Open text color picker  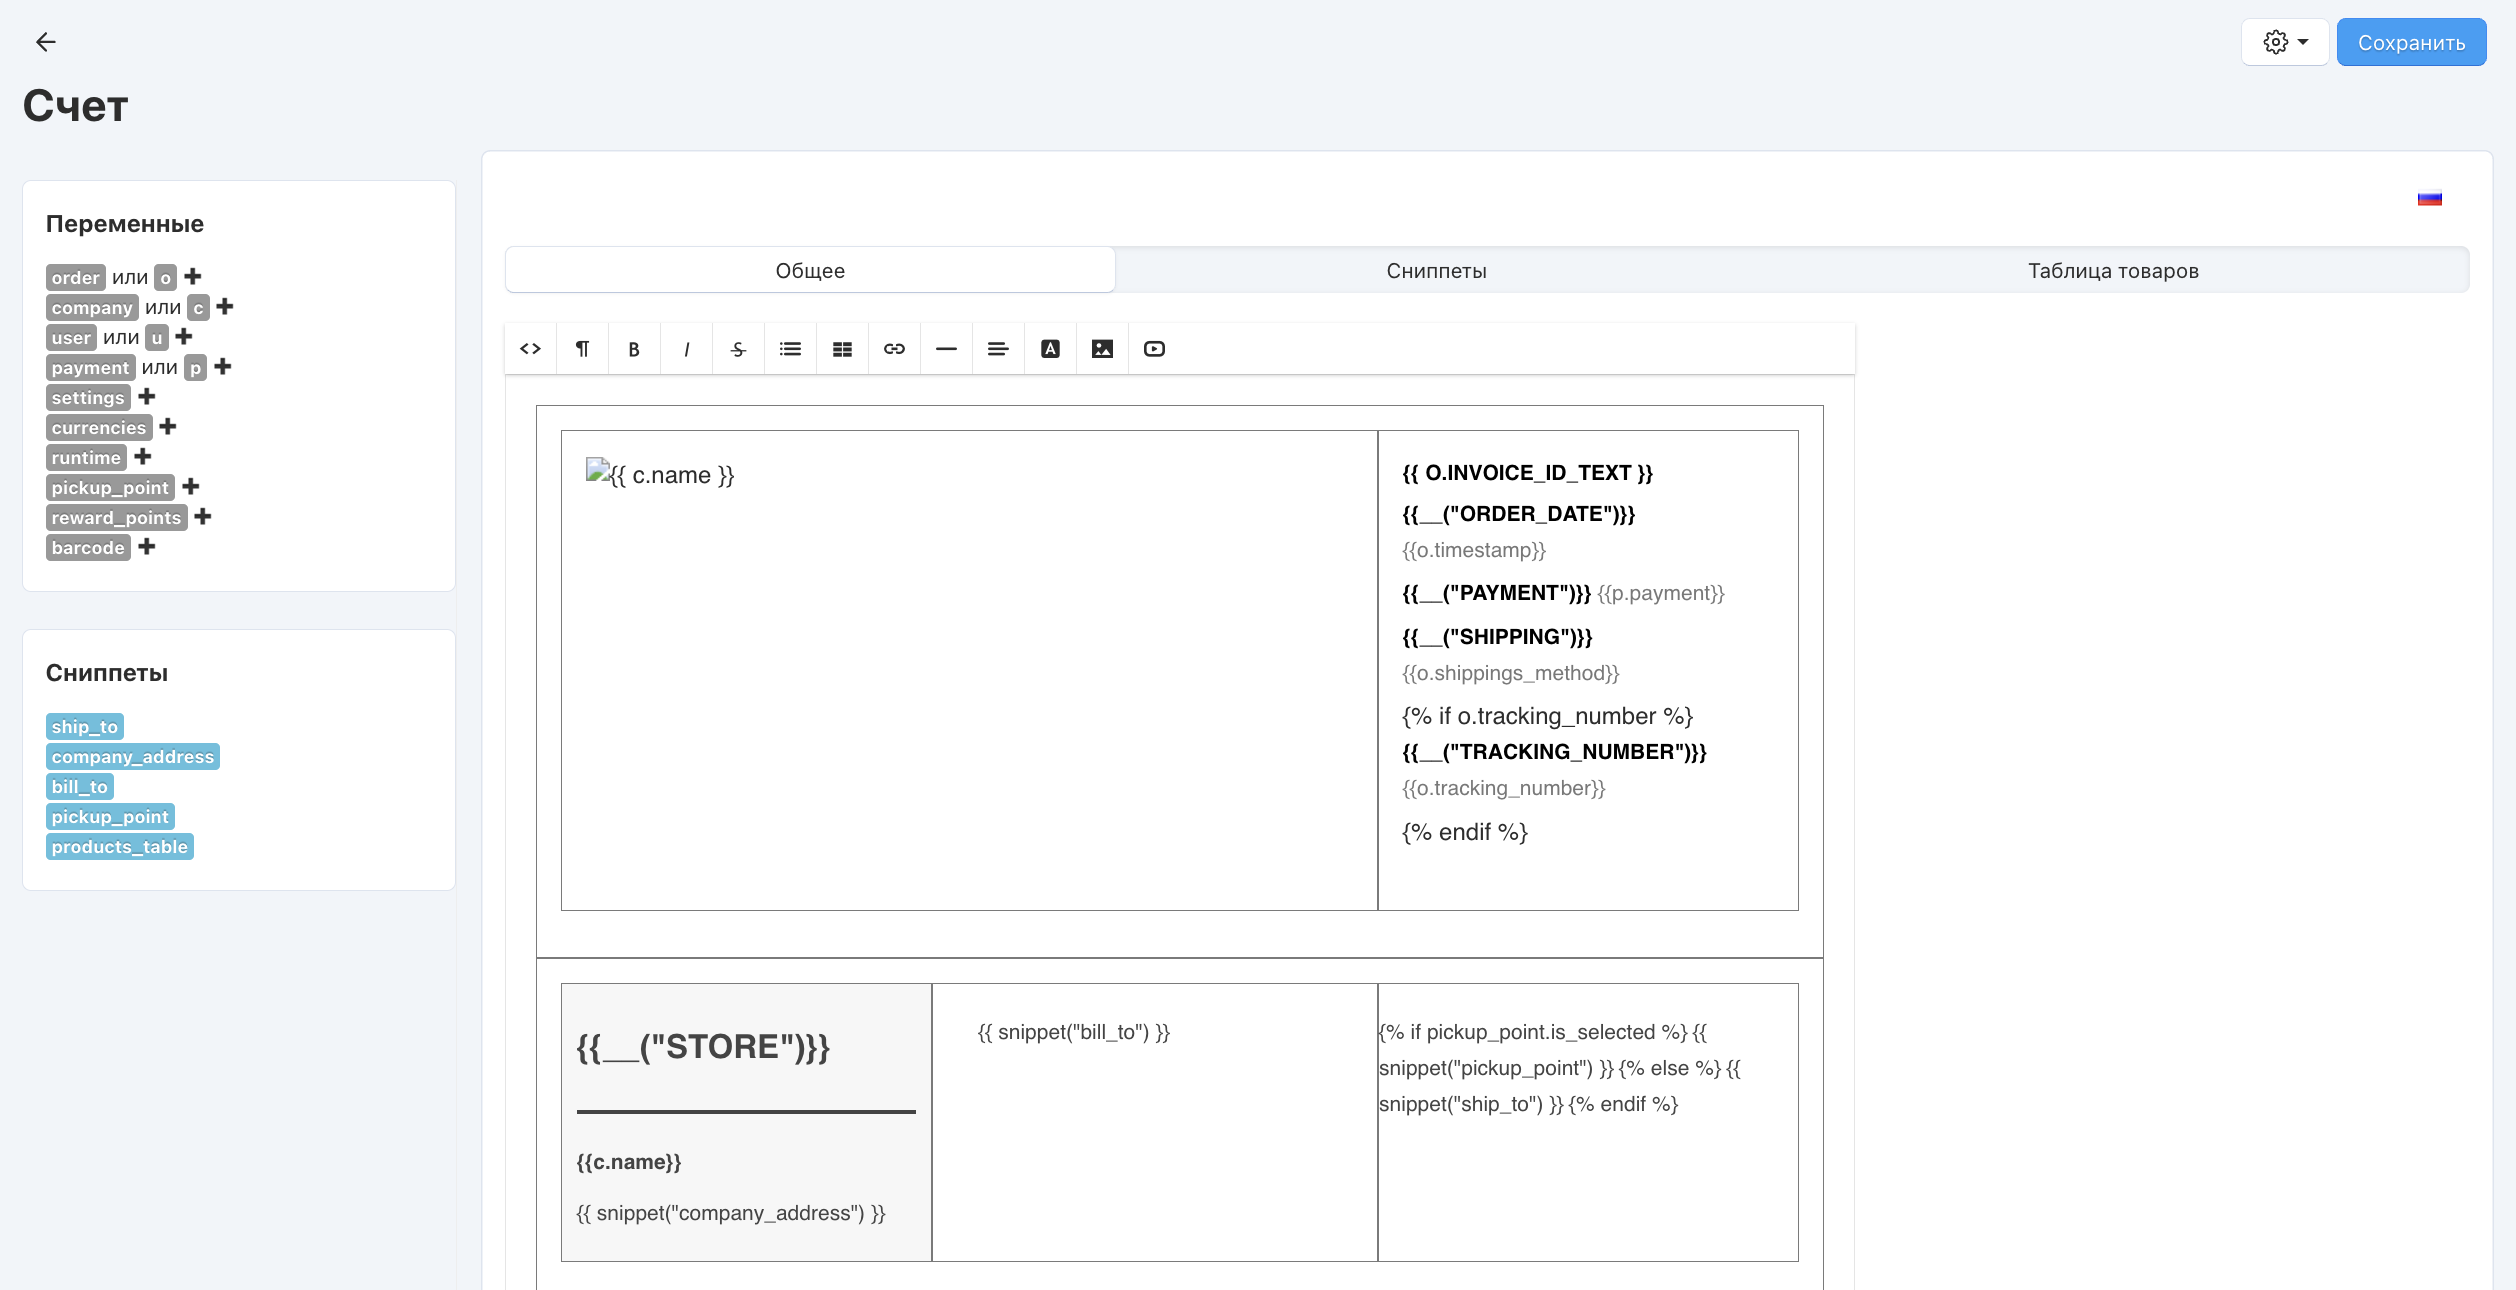point(1050,349)
